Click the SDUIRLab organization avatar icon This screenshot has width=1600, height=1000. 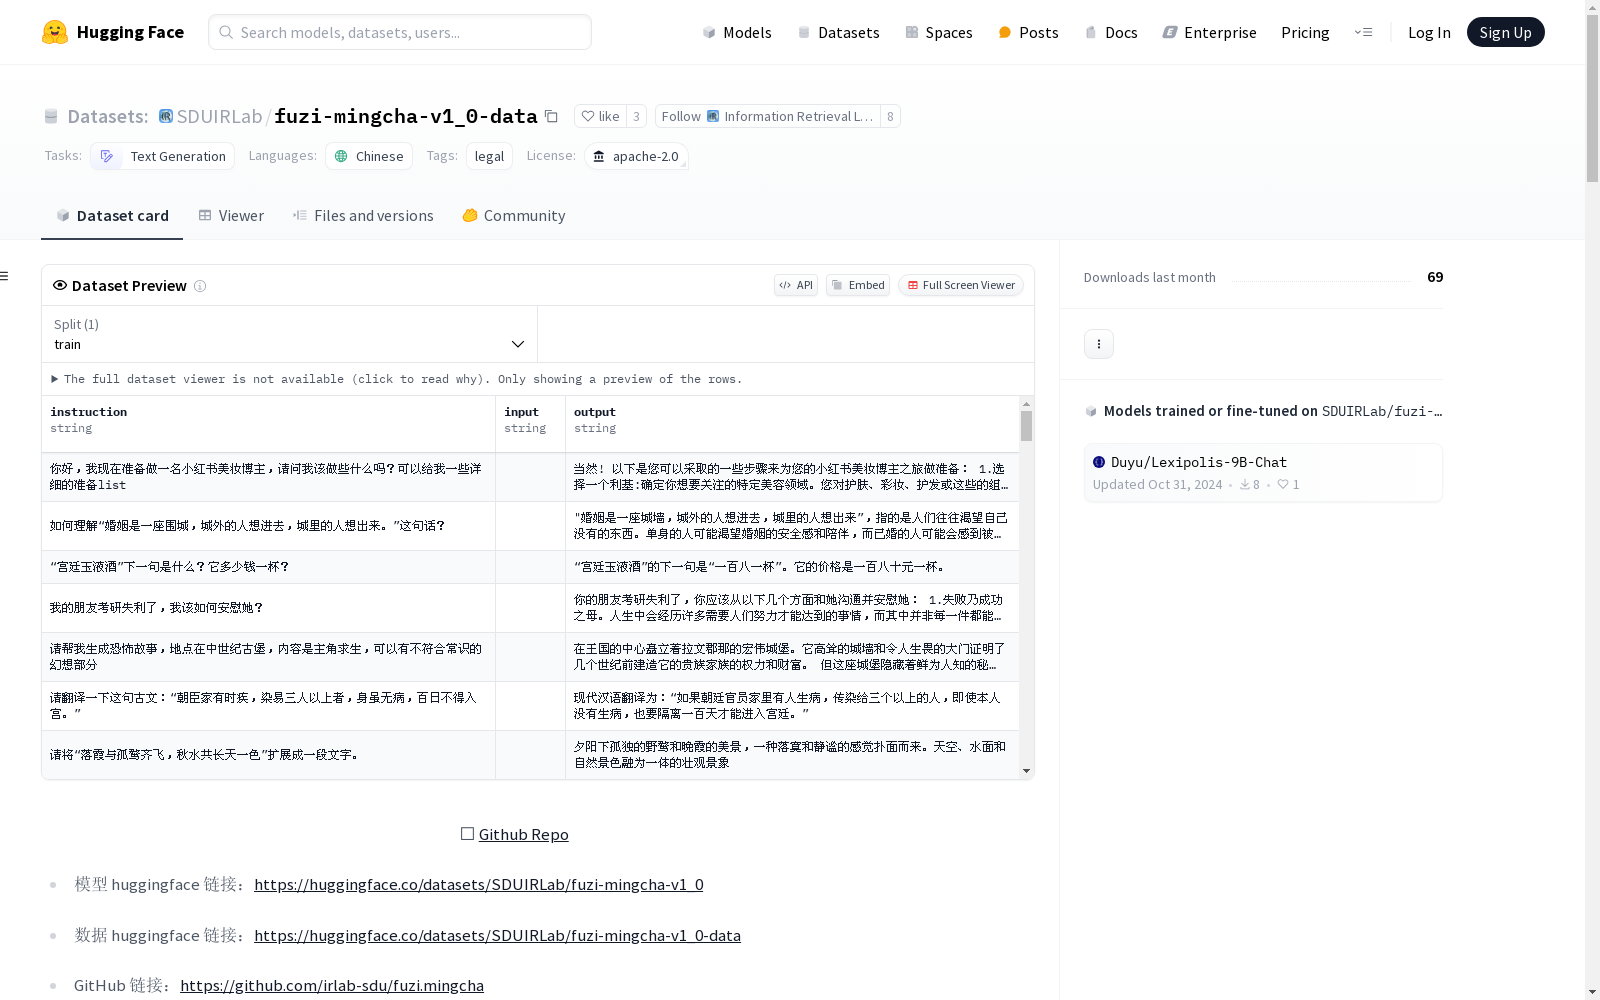[166, 116]
